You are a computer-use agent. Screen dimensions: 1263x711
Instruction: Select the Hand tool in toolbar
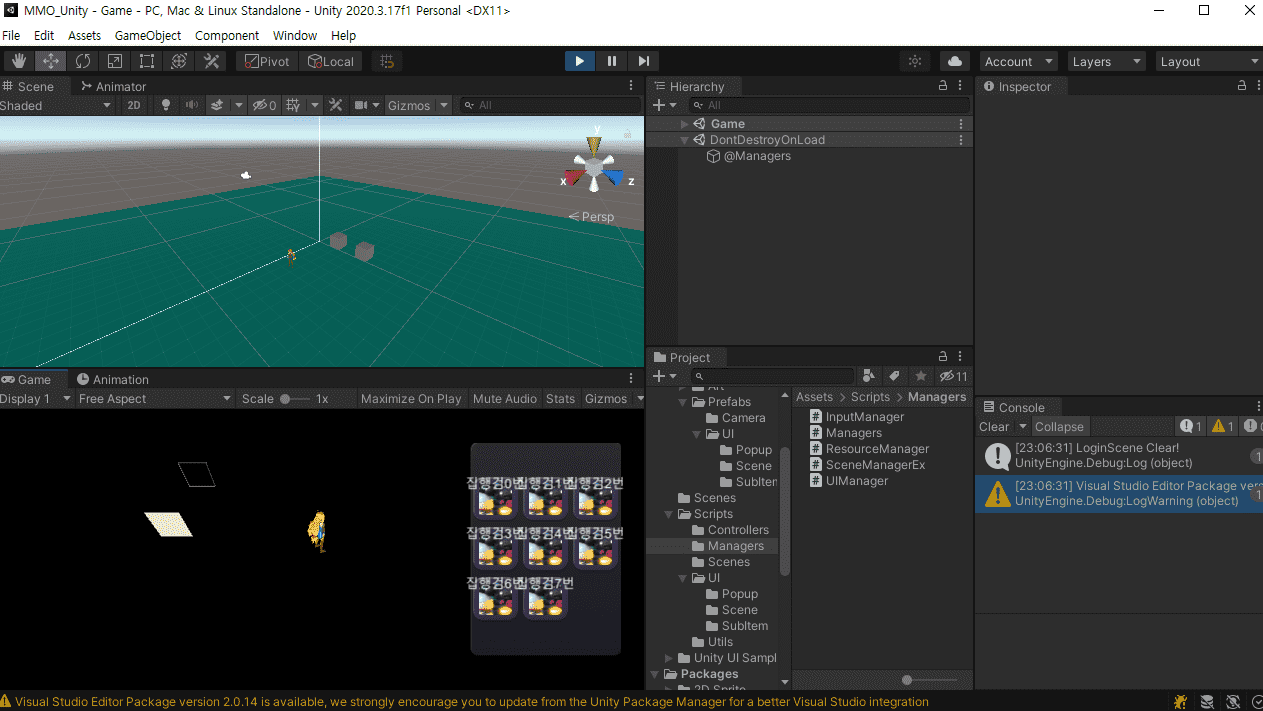coord(19,61)
